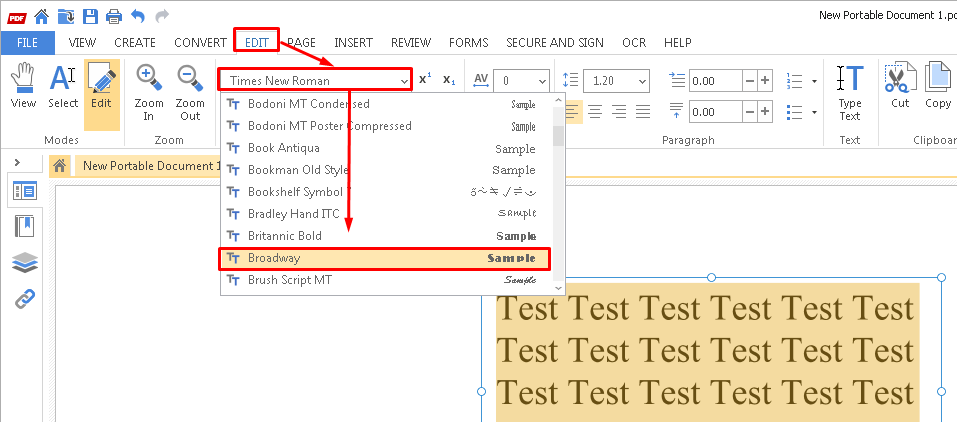957x422 pixels.
Task: Open file via folder icon in quick access toolbar
Action: [x=66, y=15]
